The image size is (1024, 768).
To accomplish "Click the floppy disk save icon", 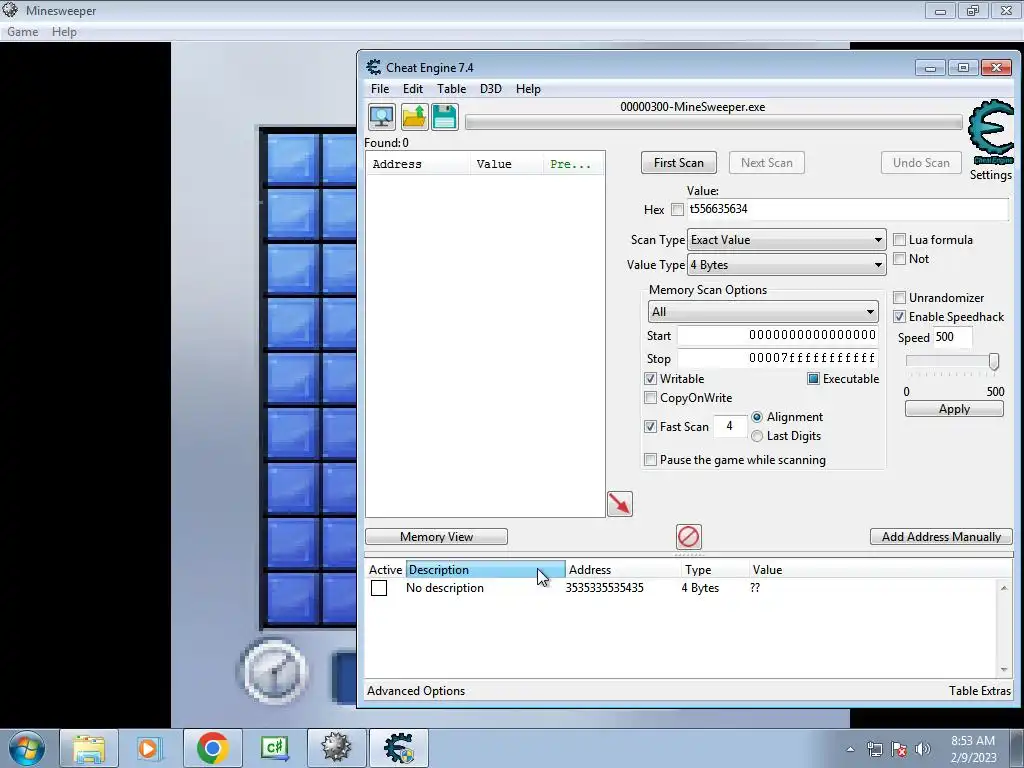I will [445, 118].
